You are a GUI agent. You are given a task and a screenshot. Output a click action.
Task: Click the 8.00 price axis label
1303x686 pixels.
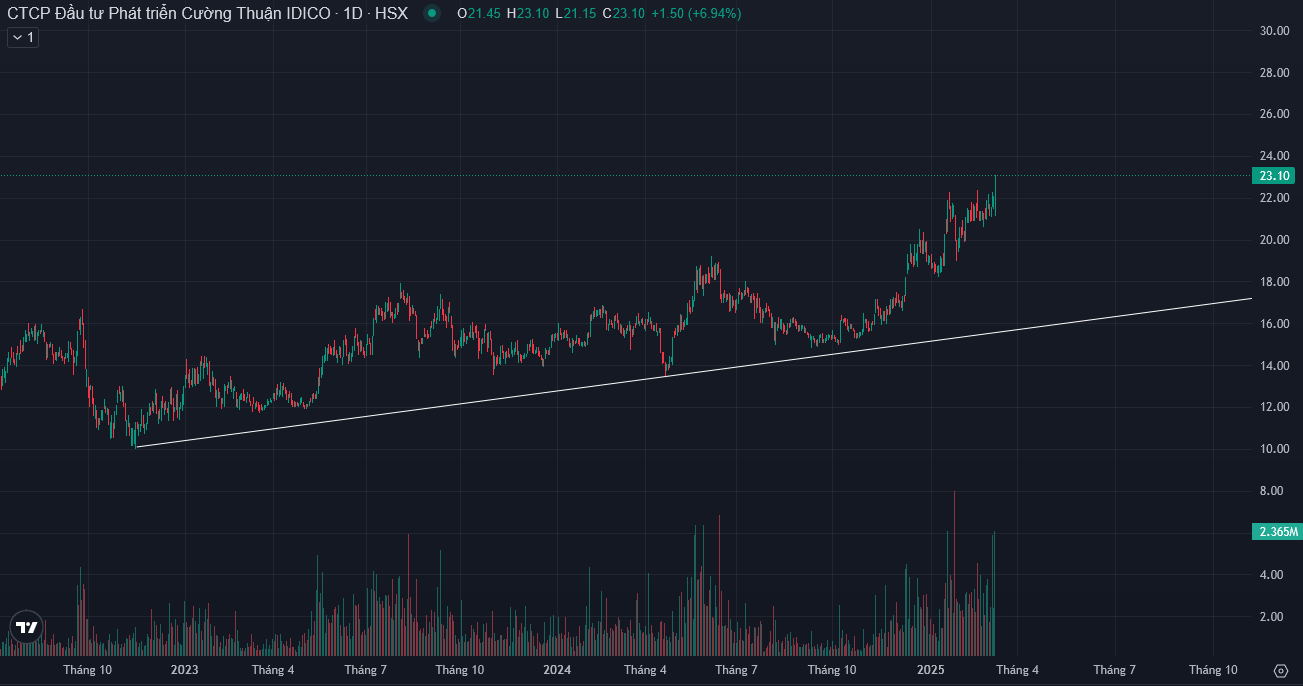(x=1274, y=491)
